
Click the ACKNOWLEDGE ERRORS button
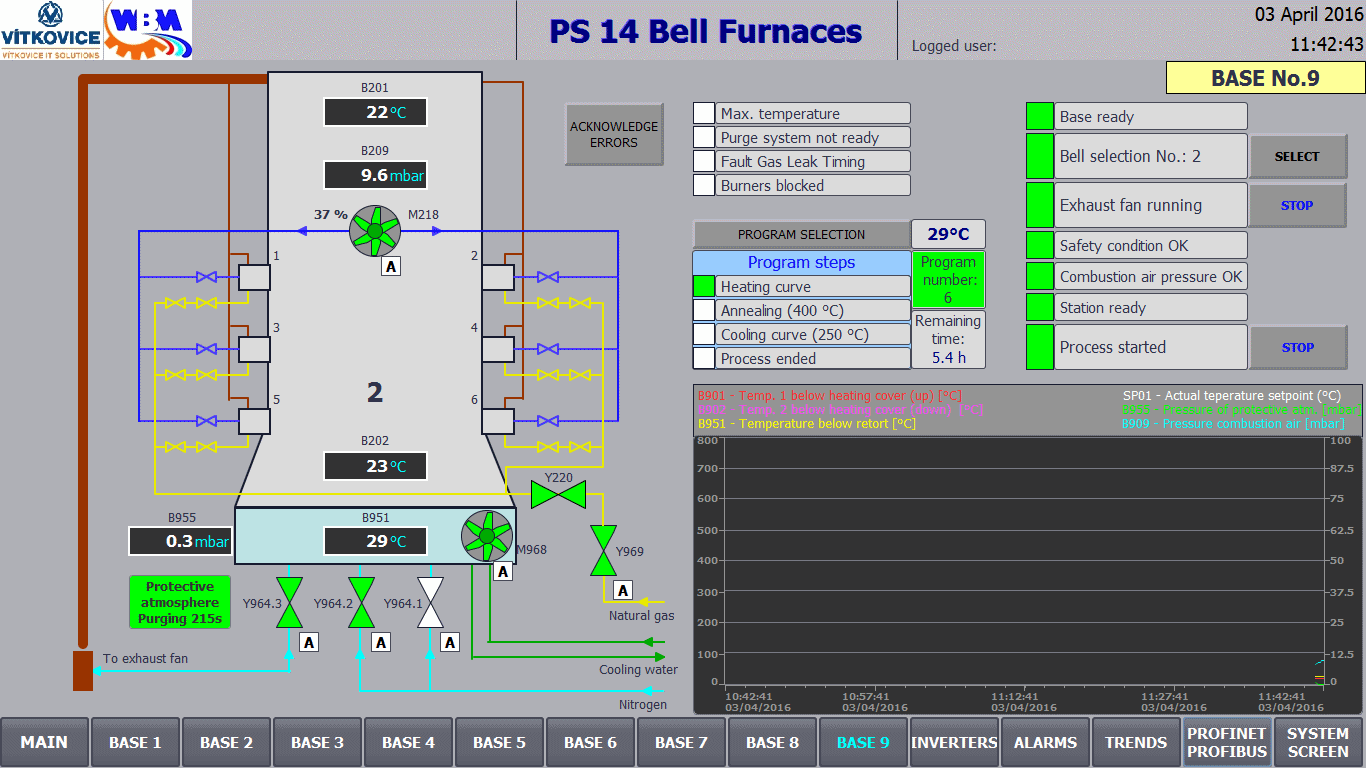coord(614,135)
